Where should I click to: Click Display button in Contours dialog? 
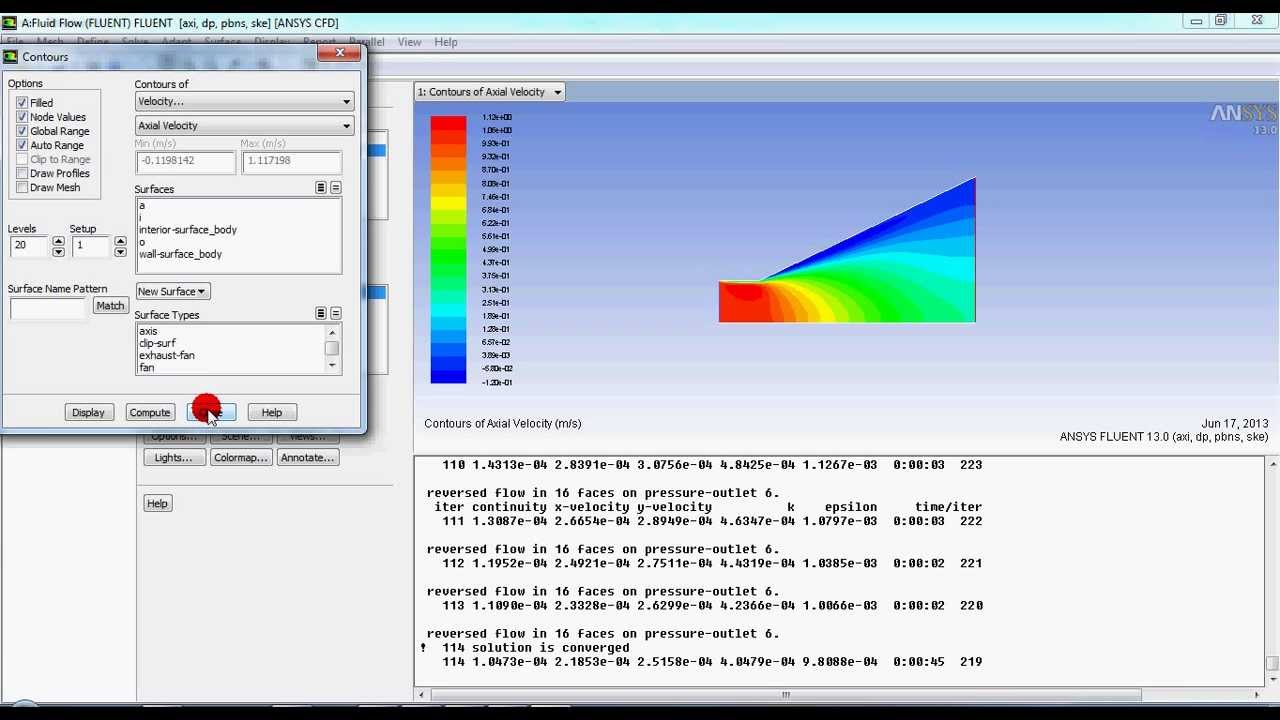pos(88,412)
